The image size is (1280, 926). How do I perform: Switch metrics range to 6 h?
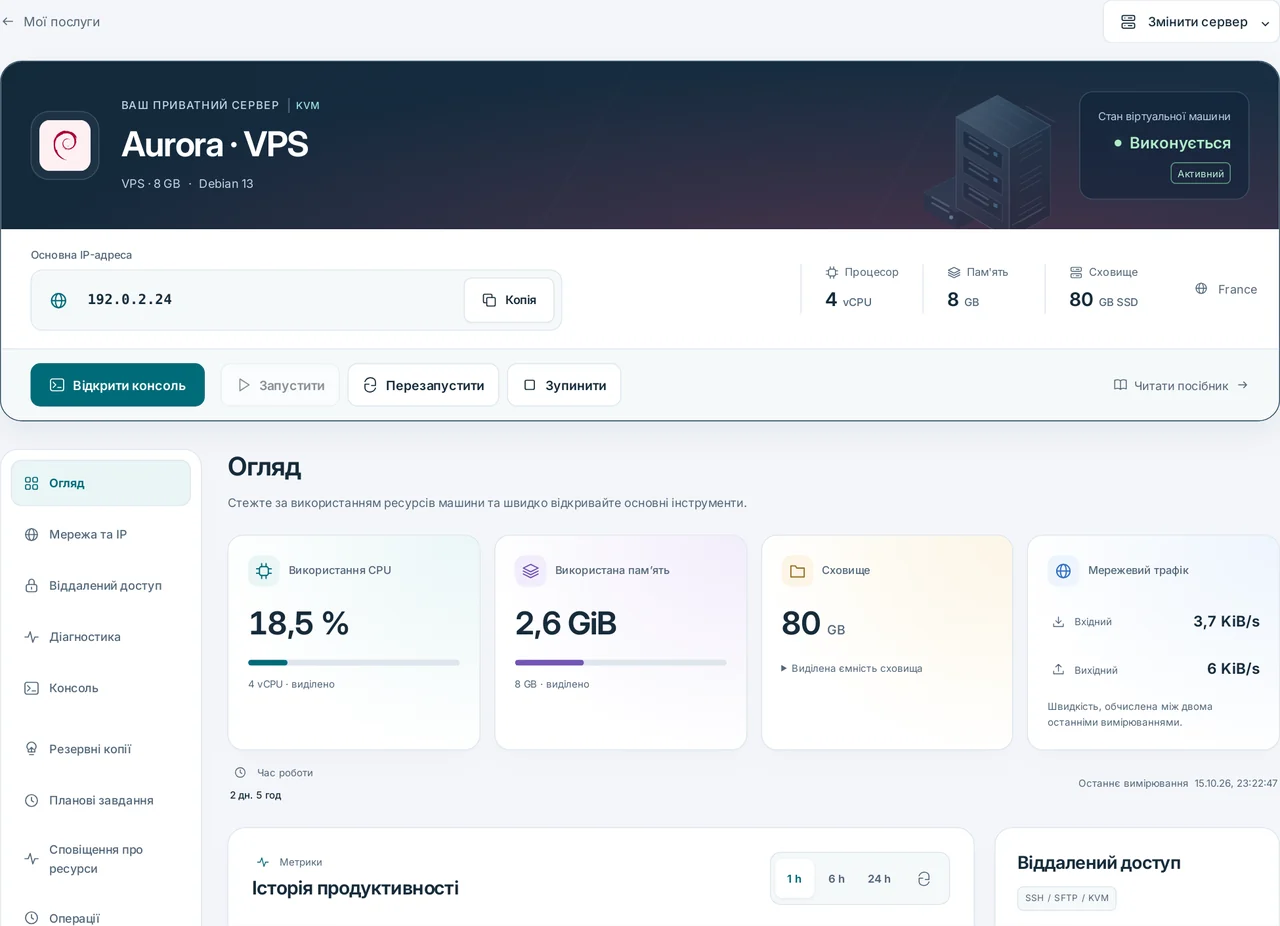point(836,879)
